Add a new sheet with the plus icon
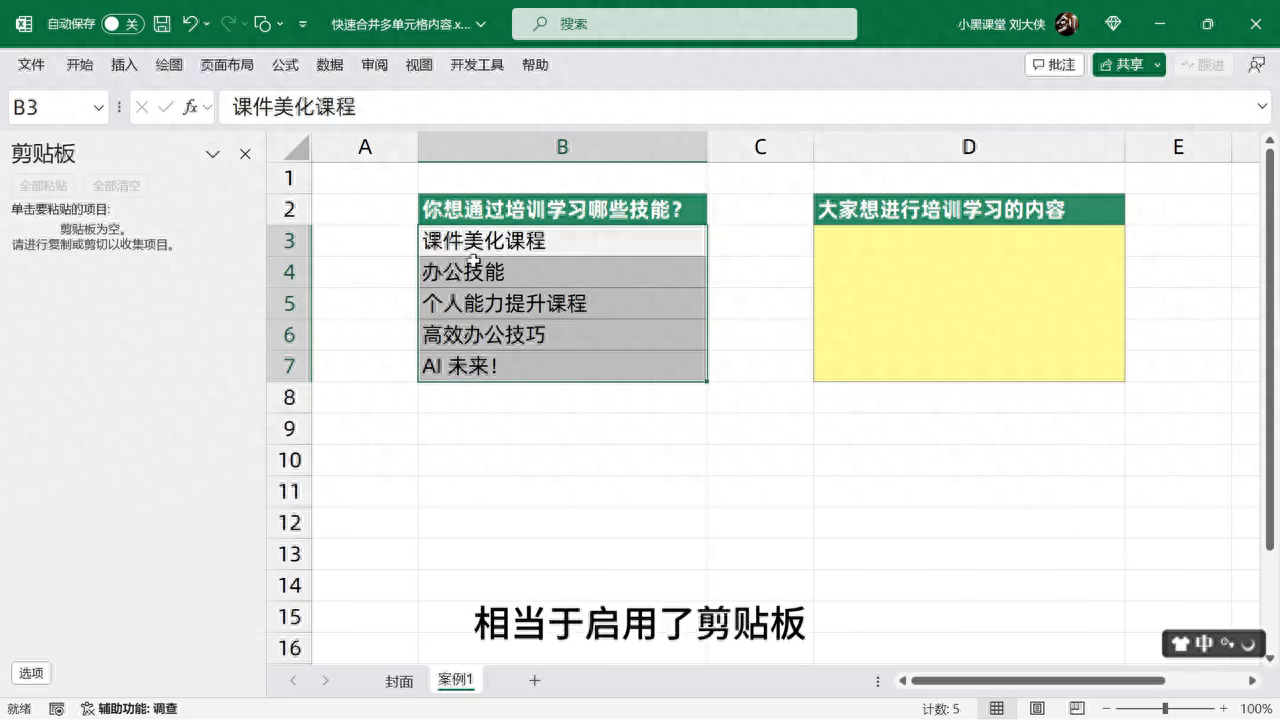1280x720 pixels. coord(535,681)
